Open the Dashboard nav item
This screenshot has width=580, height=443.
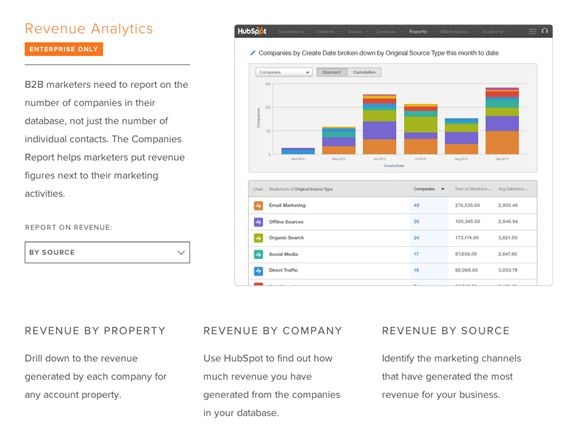tap(291, 31)
